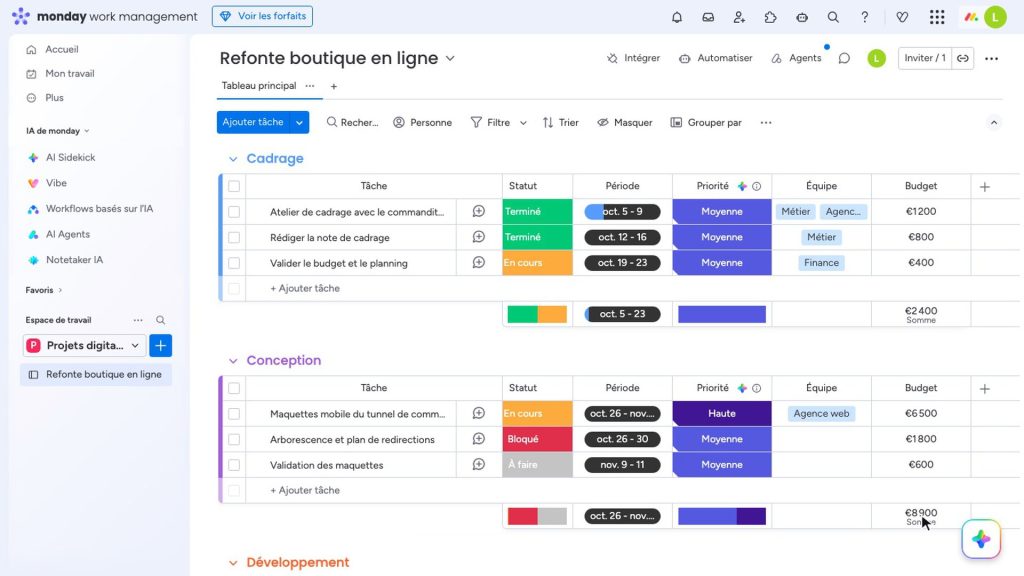Open the user profile avatar L
This screenshot has width=1024, height=576.
(995, 17)
